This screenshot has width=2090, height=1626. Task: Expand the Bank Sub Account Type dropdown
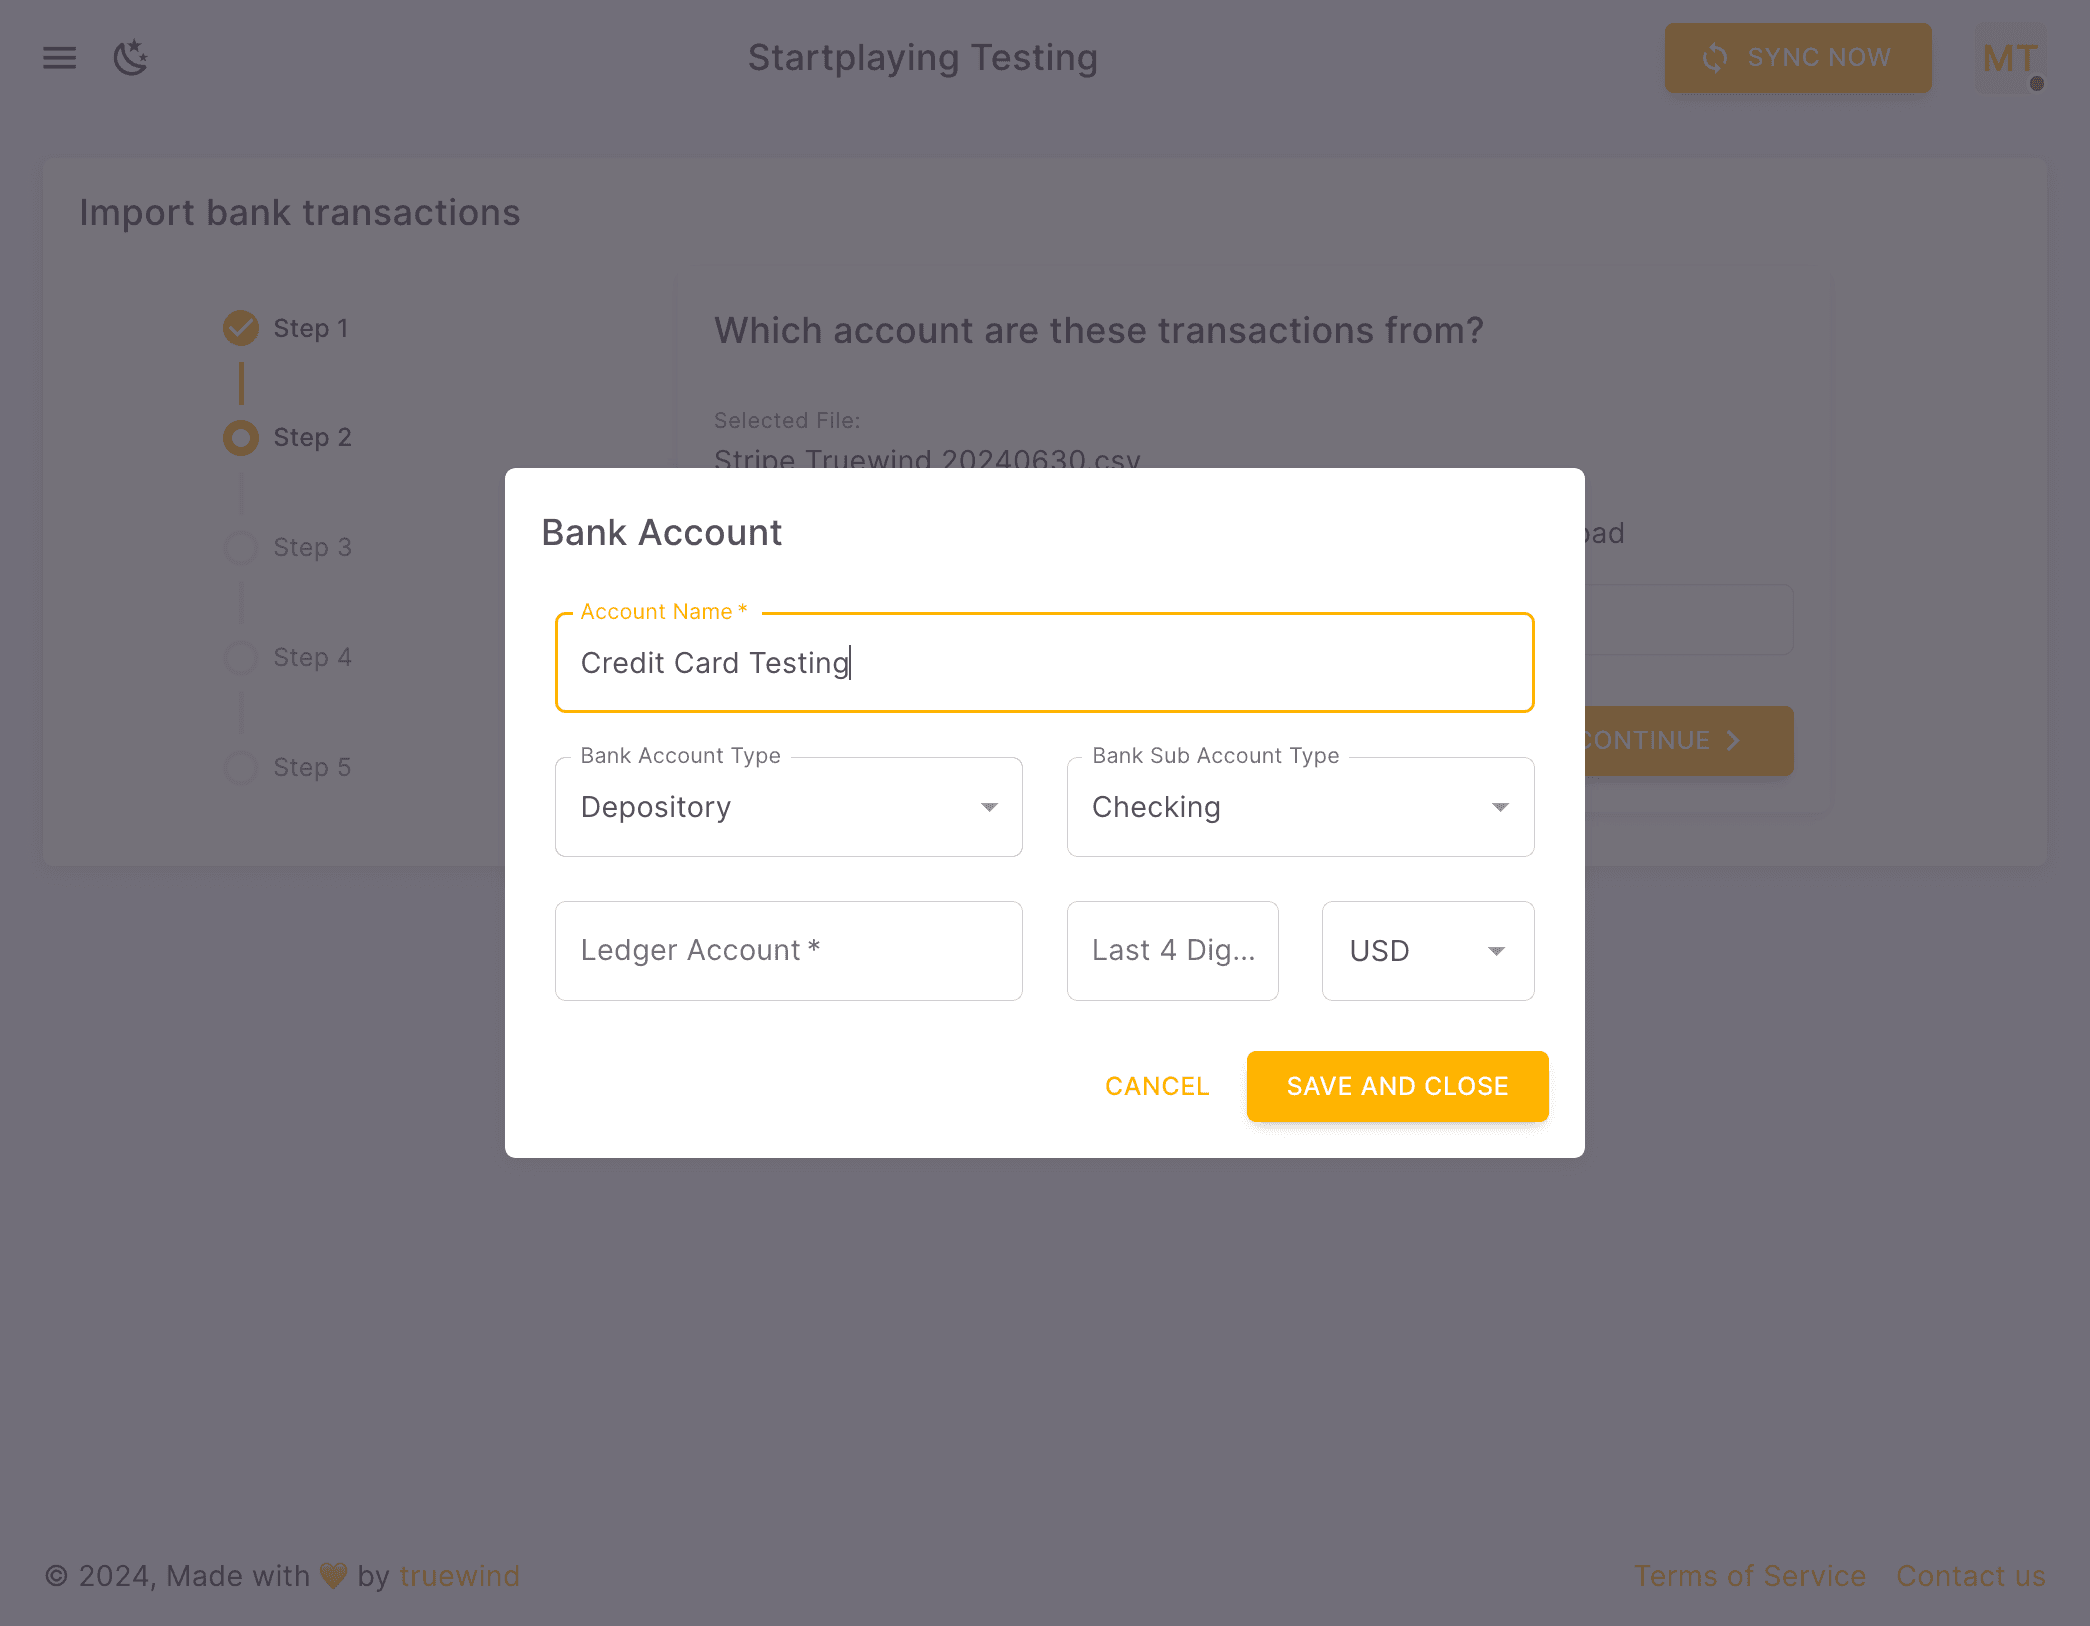(x=1299, y=807)
